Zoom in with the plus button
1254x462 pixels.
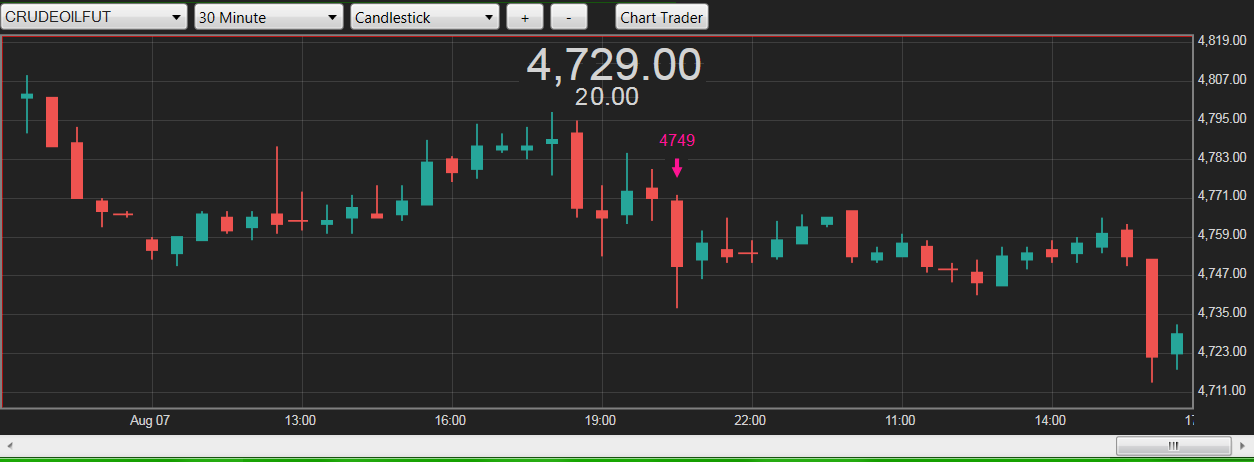(525, 17)
